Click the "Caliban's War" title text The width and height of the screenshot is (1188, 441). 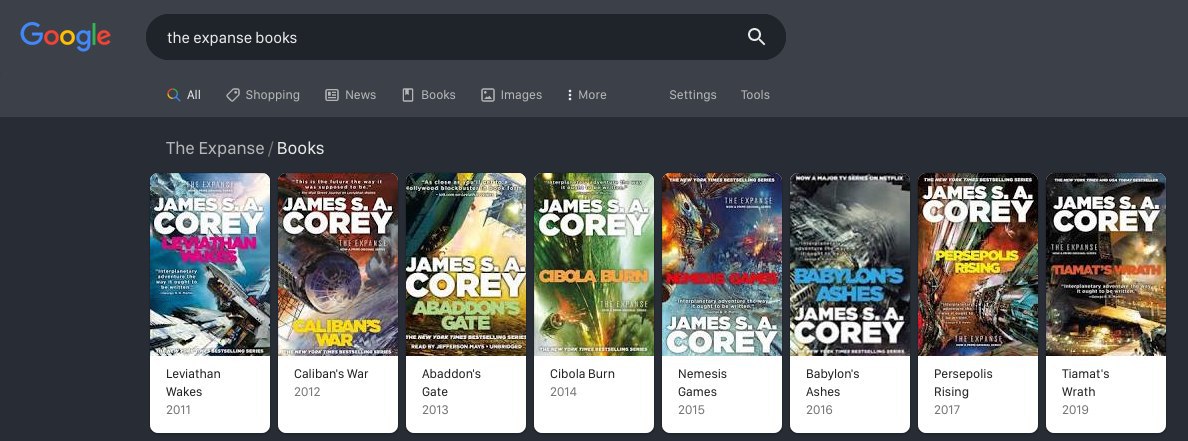pyautogui.click(x=331, y=374)
